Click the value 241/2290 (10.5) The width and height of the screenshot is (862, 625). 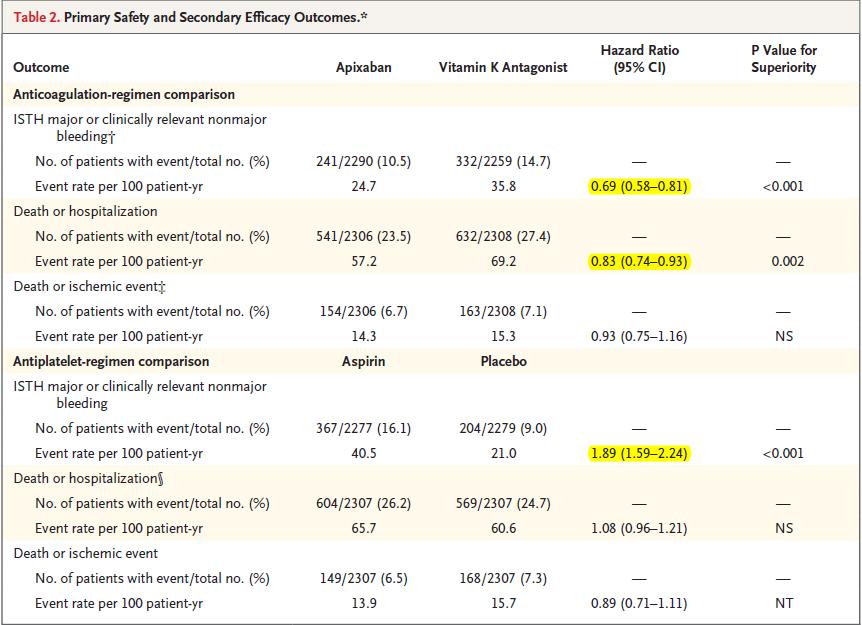point(364,161)
